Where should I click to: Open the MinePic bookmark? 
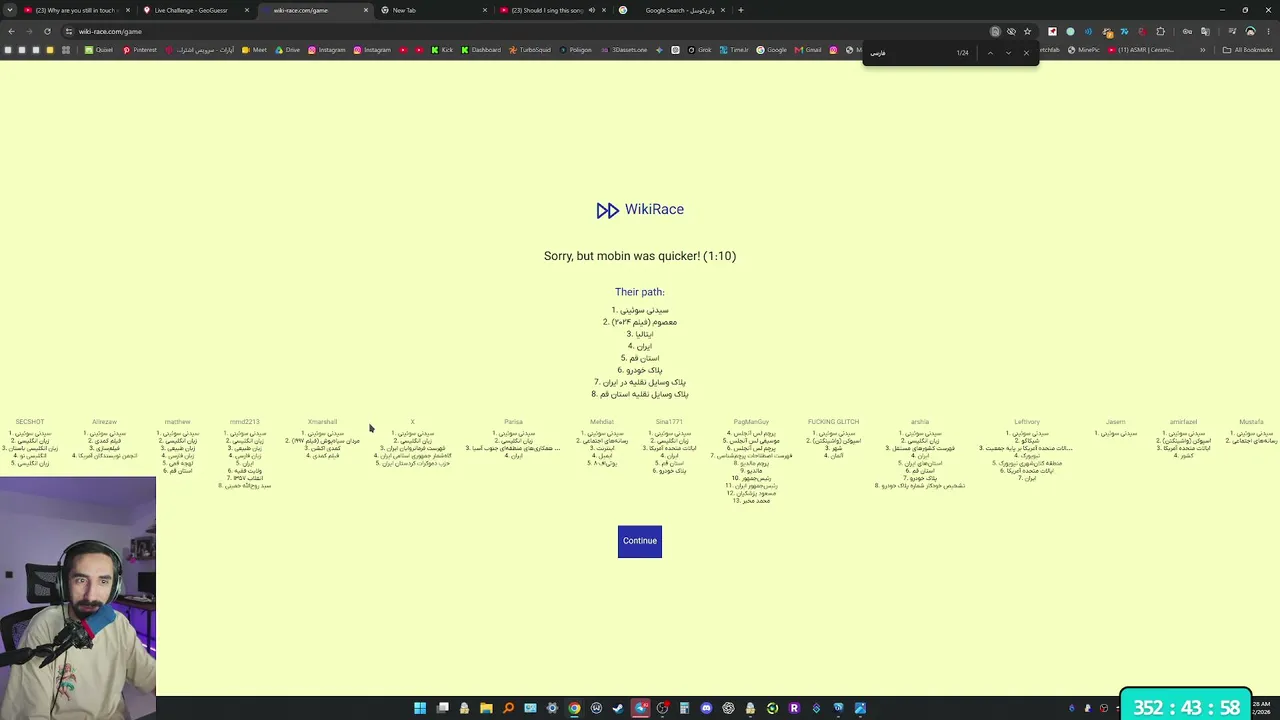pos(1083,50)
